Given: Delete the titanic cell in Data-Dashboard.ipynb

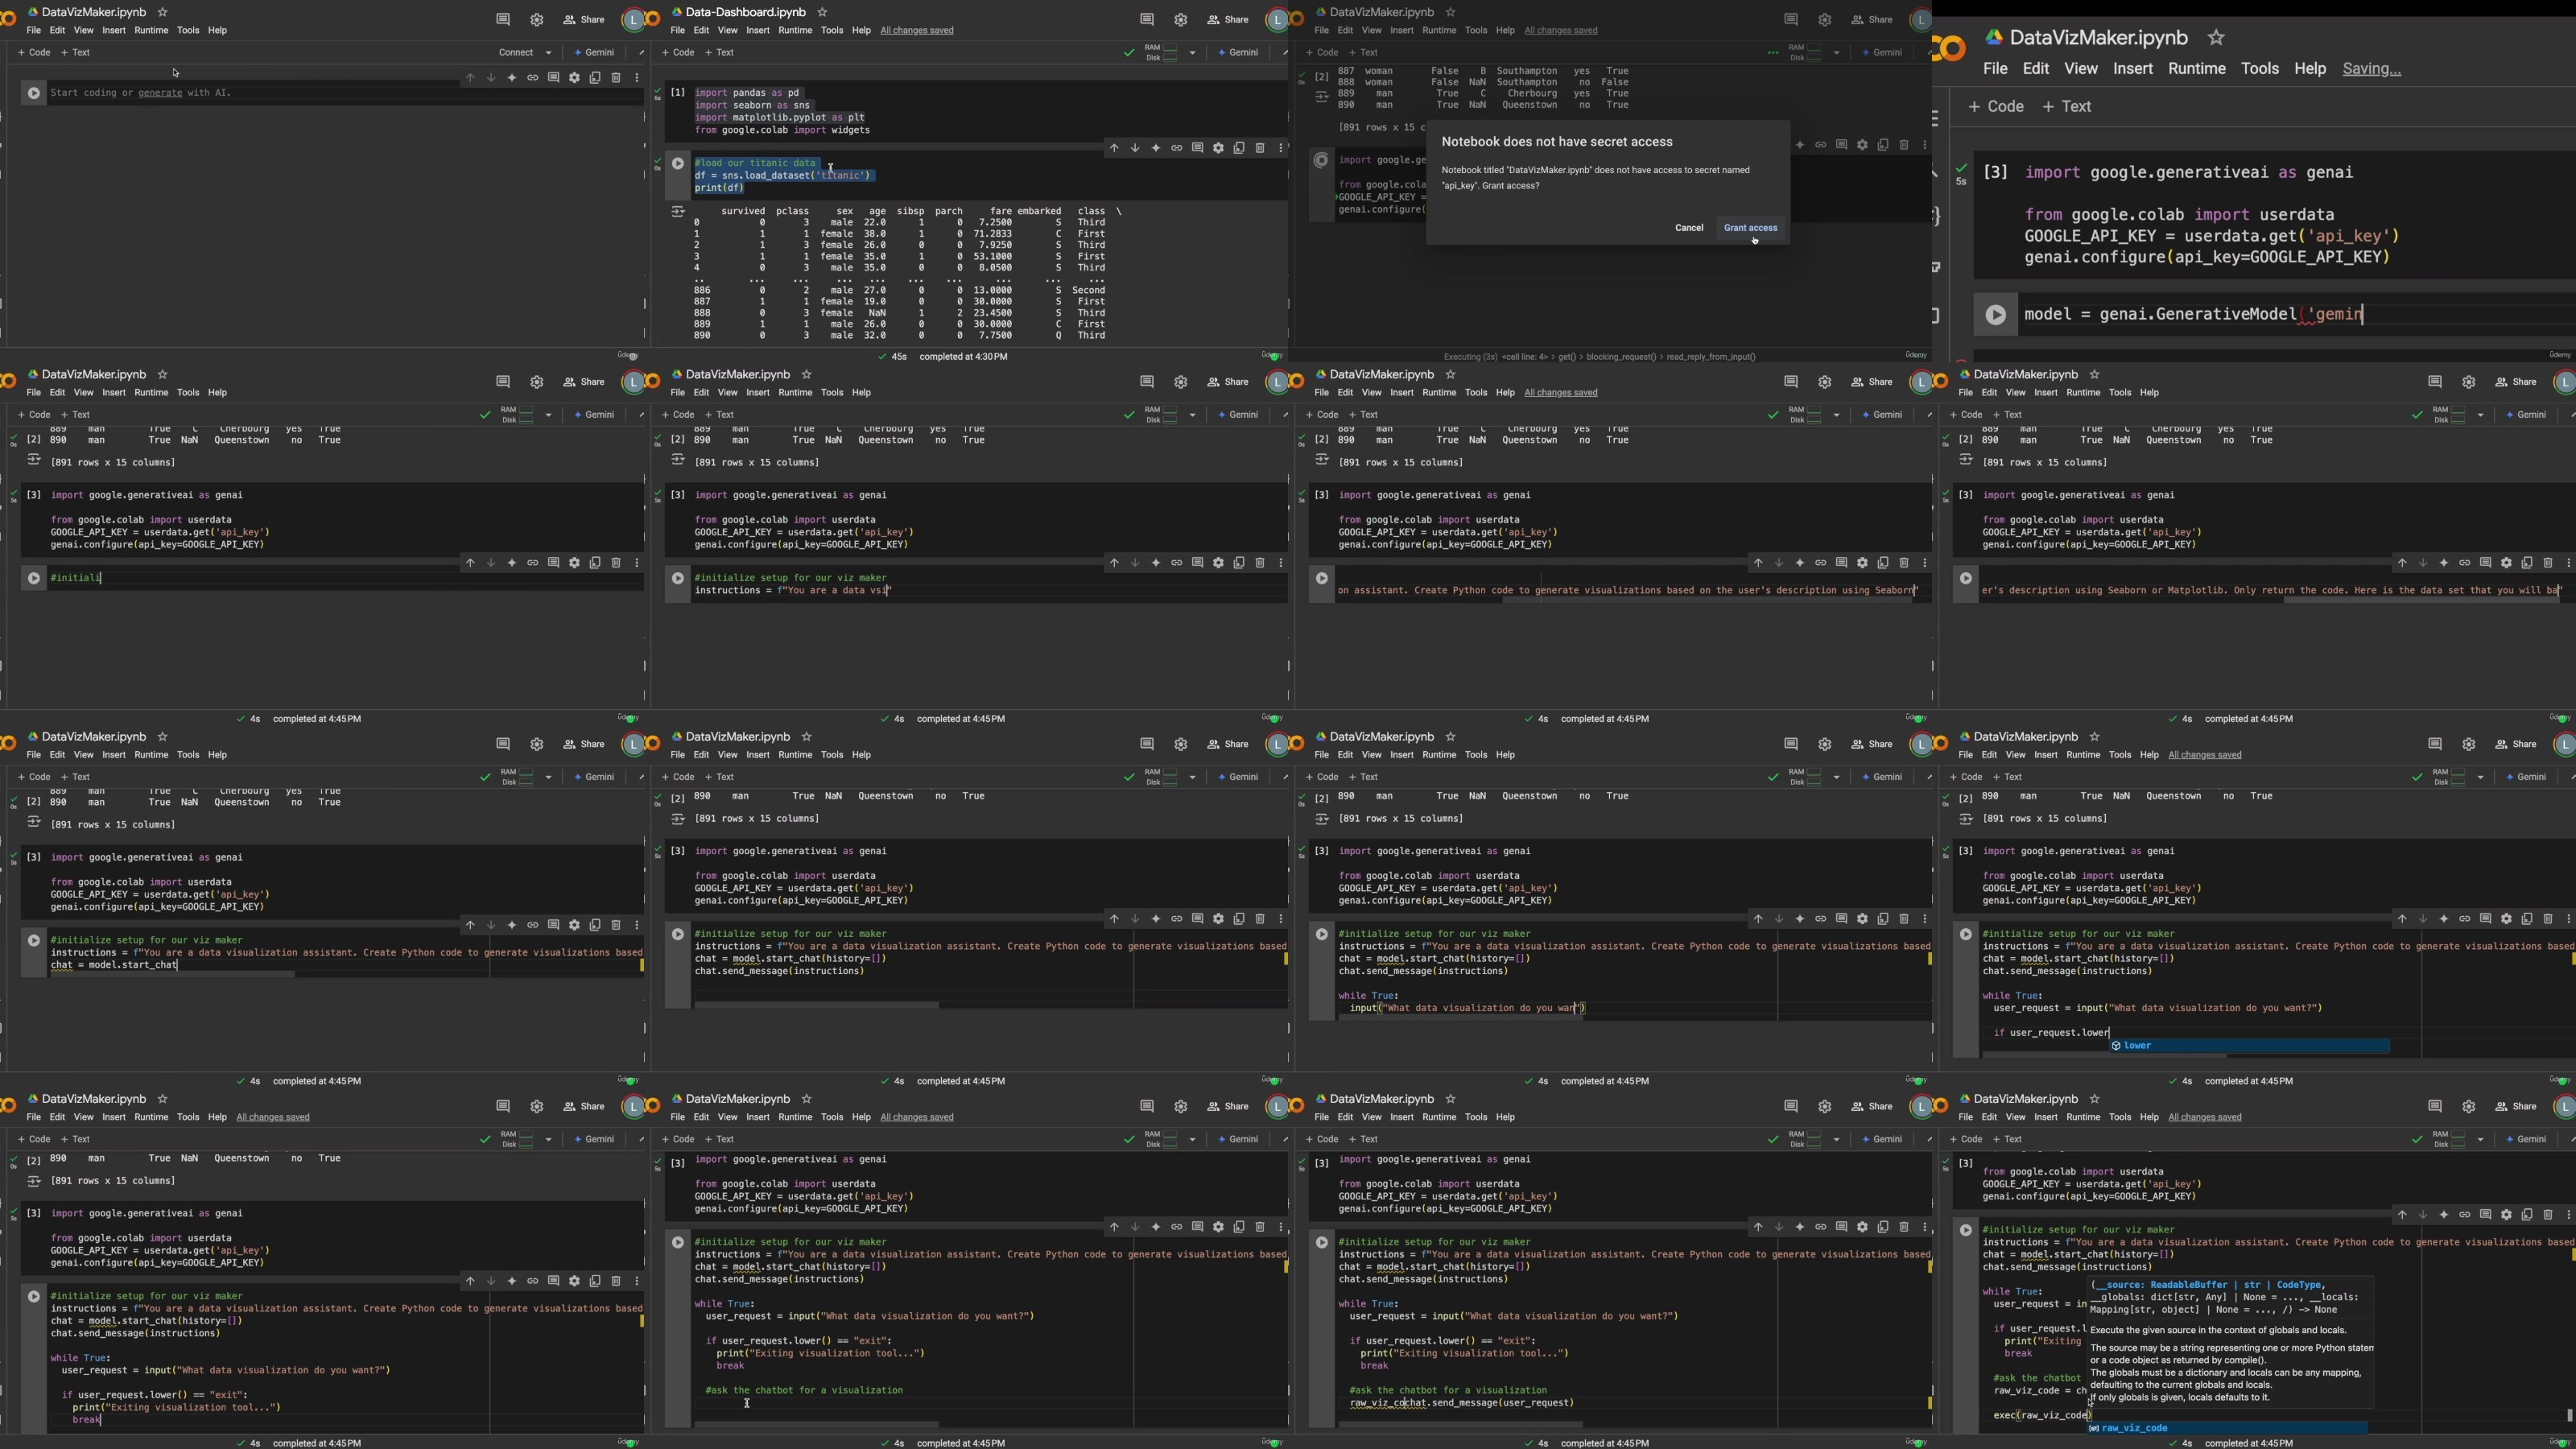Looking at the screenshot, I should [x=1260, y=148].
